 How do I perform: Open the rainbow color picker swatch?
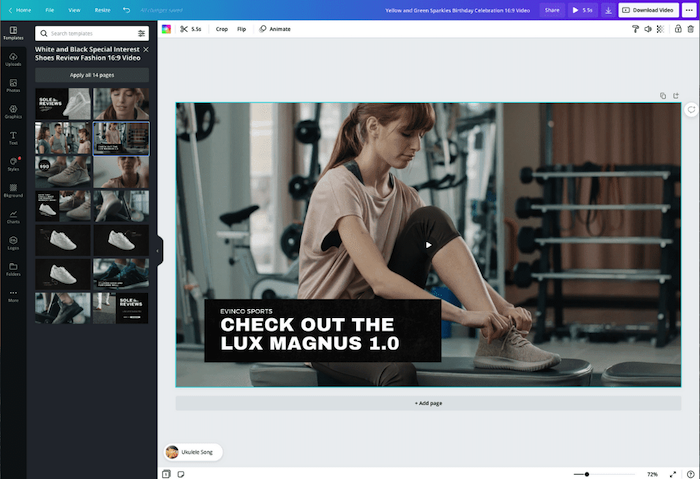click(x=166, y=29)
